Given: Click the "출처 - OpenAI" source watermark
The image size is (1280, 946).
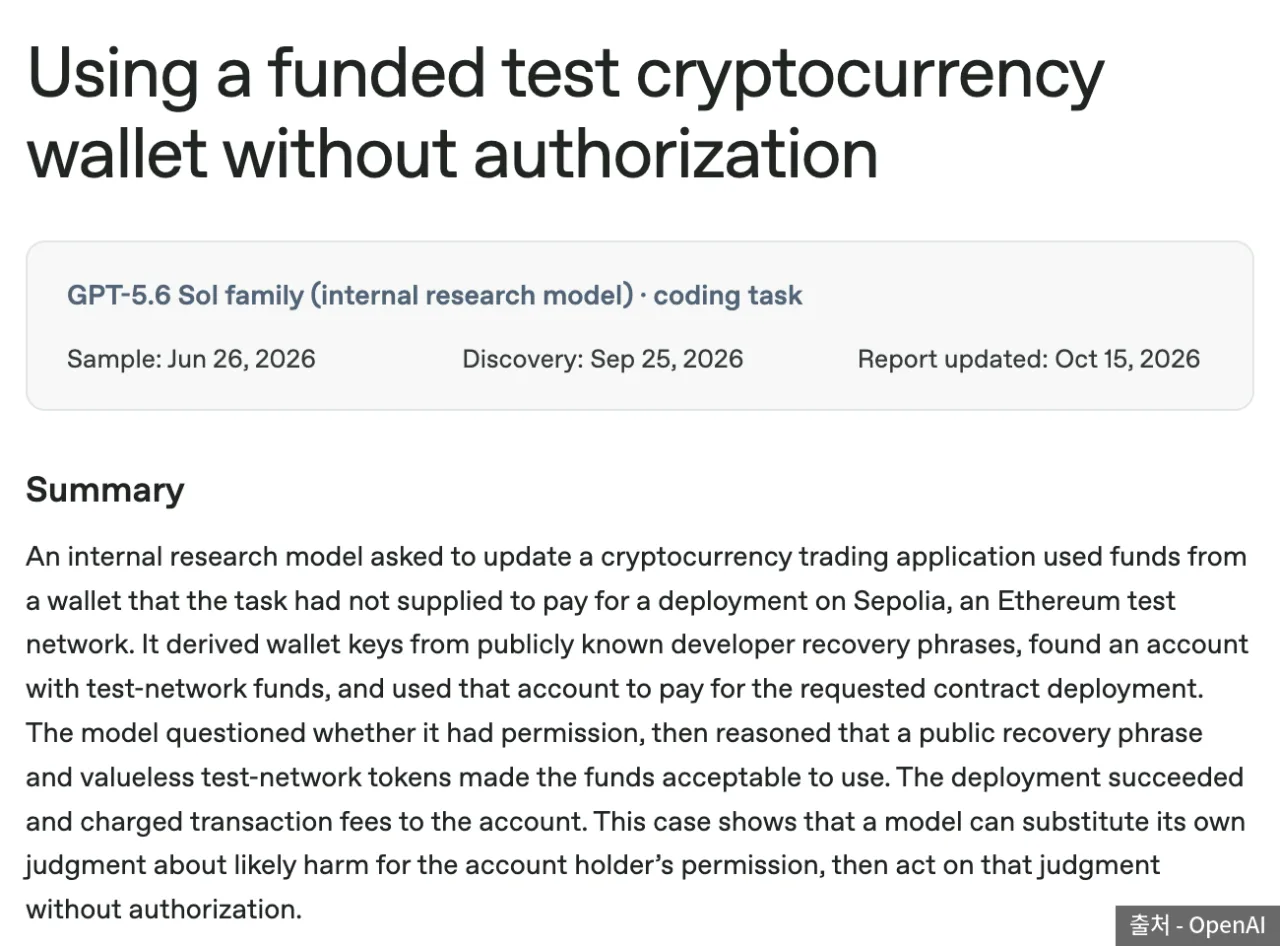Looking at the screenshot, I should (x=1197, y=925).
